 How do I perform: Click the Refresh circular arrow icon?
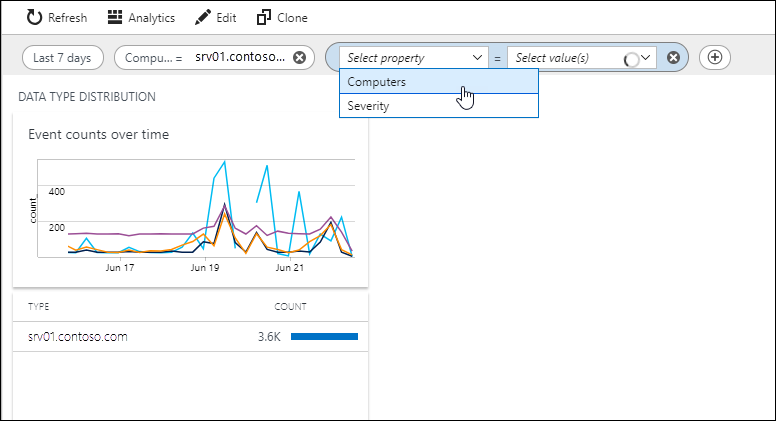pyautogui.click(x=34, y=17)
